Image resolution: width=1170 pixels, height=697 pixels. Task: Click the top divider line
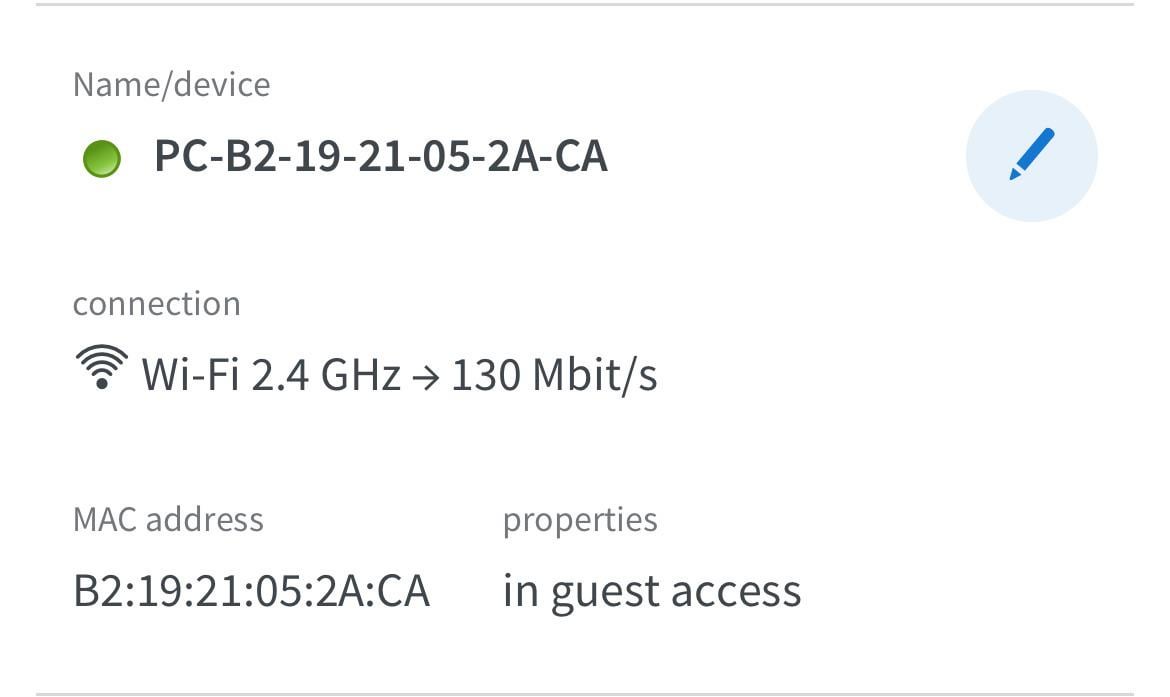[x=585, y=5]
